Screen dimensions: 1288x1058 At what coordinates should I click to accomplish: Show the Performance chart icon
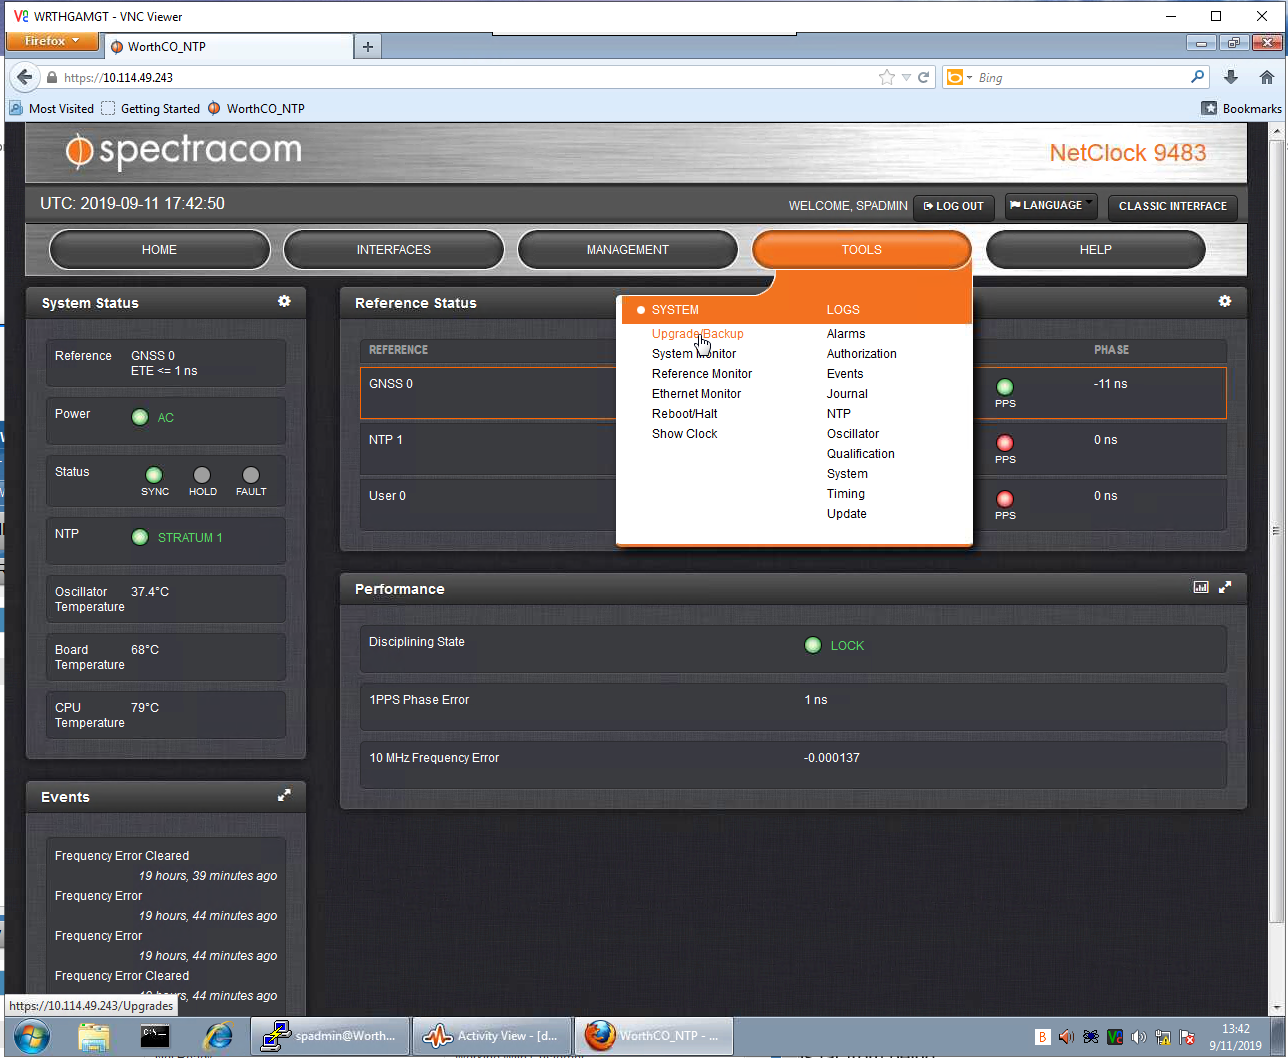click(x=1201, y=587)
